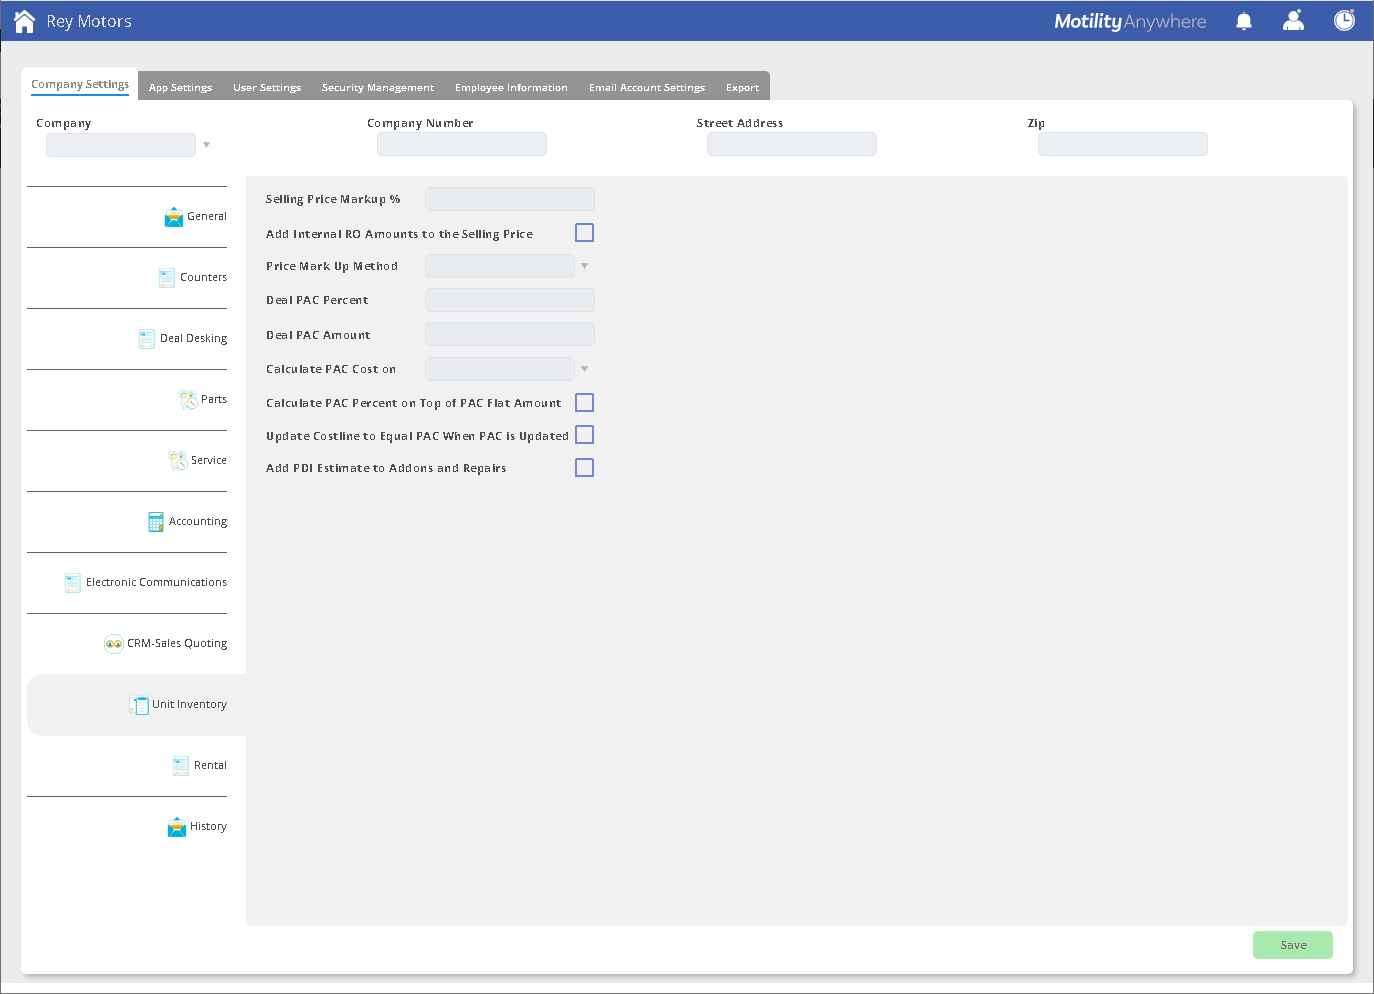Open Counters section label
This screenshot has width=1374, height=994.
coord(204,278)
